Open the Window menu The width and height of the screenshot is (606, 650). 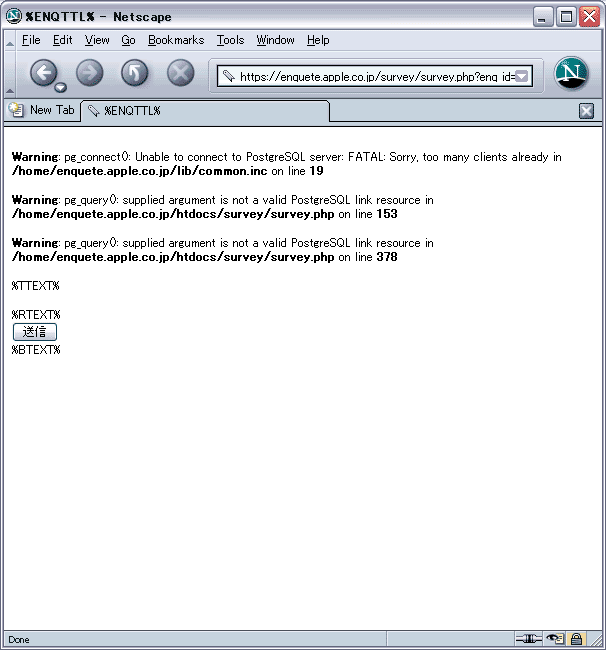(275, 40)
